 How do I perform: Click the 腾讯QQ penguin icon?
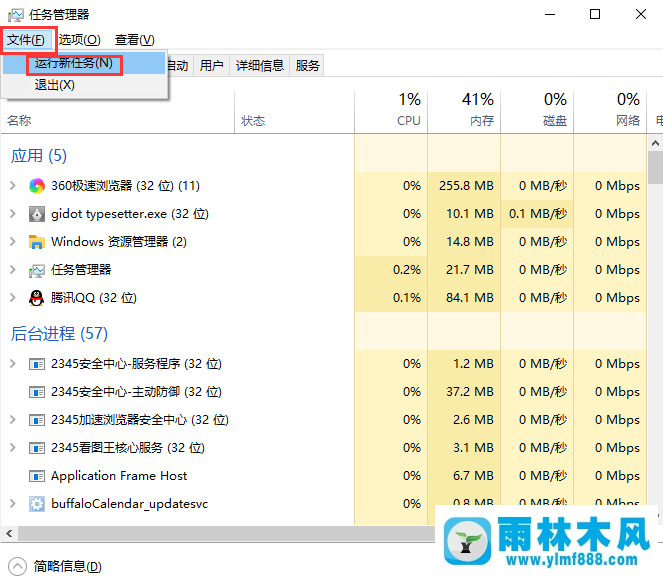pyautogui.click(x=37, y=298)
